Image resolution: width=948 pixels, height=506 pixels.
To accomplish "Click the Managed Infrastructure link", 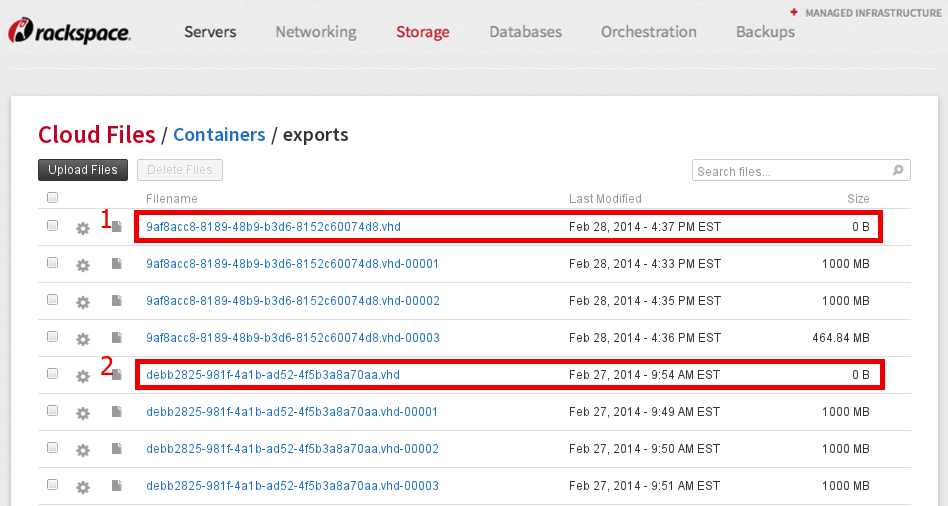I will 873,13.
